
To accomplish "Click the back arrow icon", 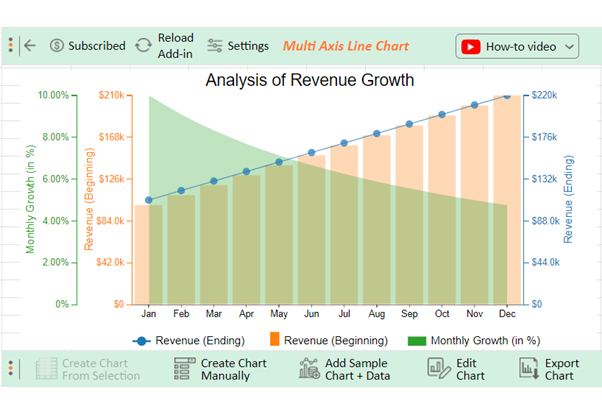I will [30, 45].
